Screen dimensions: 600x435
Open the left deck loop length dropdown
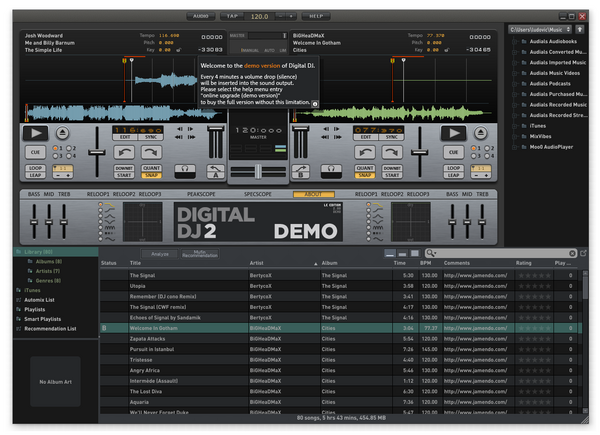pos(63,168)
